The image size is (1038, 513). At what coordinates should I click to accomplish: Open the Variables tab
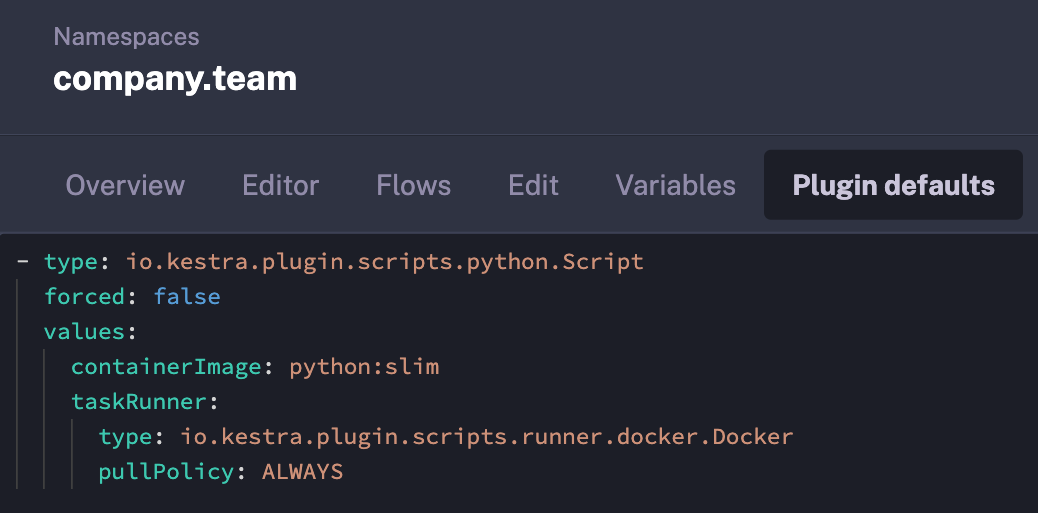tap(675, 185)
